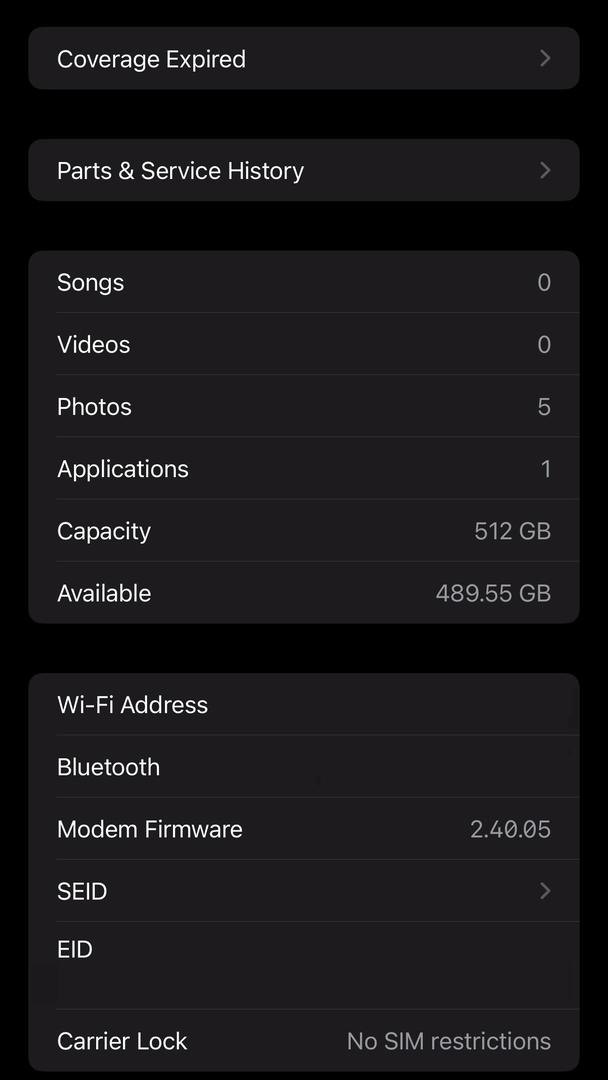Tap the chevron next to Parts & Service History

click(545, 171)
